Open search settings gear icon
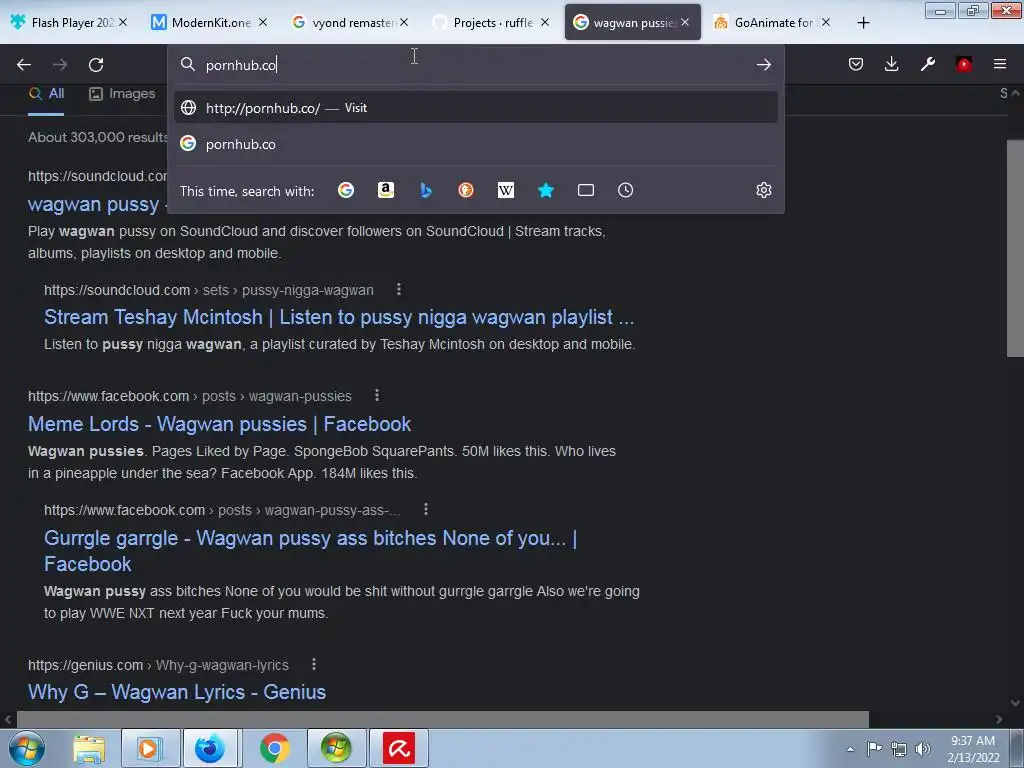 763,190
